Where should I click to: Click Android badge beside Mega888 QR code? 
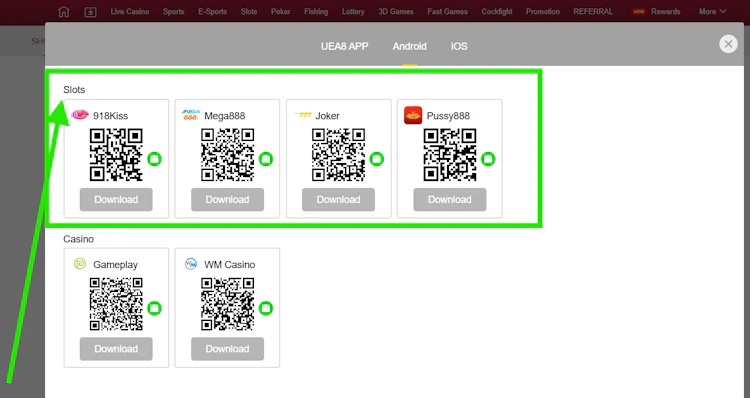coord(265,159)
